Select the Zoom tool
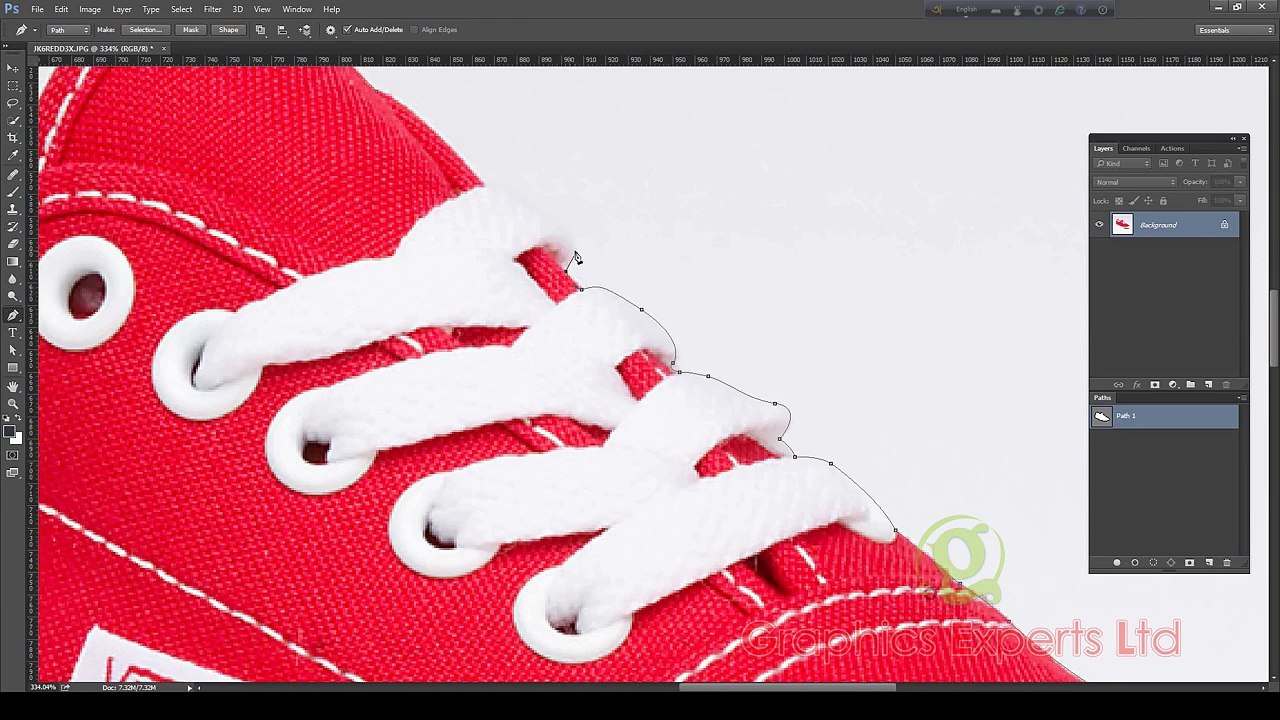Image resolution: width=1280 pixels, height=720 pixels. (x=13, y=403)
